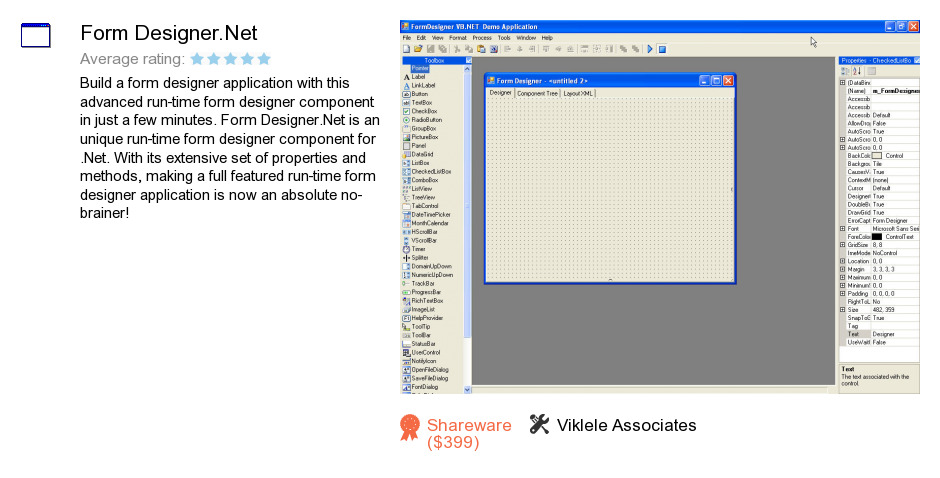The width and height of the screenshot is (940, 478).
Task: Click the Shareware ribbon badge icon
Action: 409,428
